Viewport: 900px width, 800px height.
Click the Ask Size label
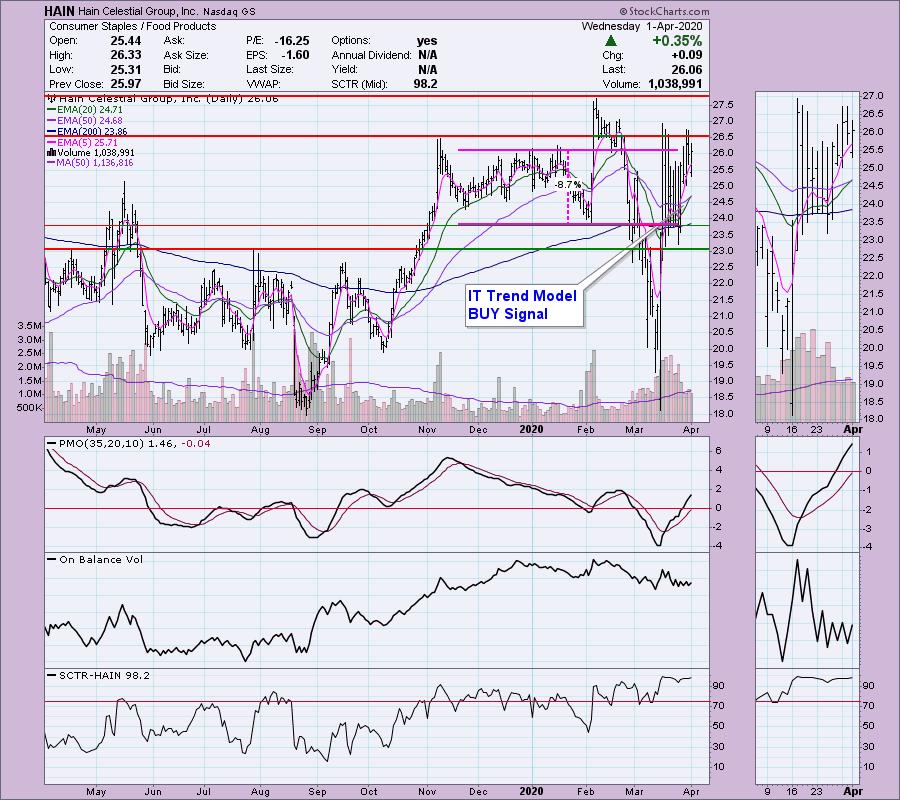[186, 55]
